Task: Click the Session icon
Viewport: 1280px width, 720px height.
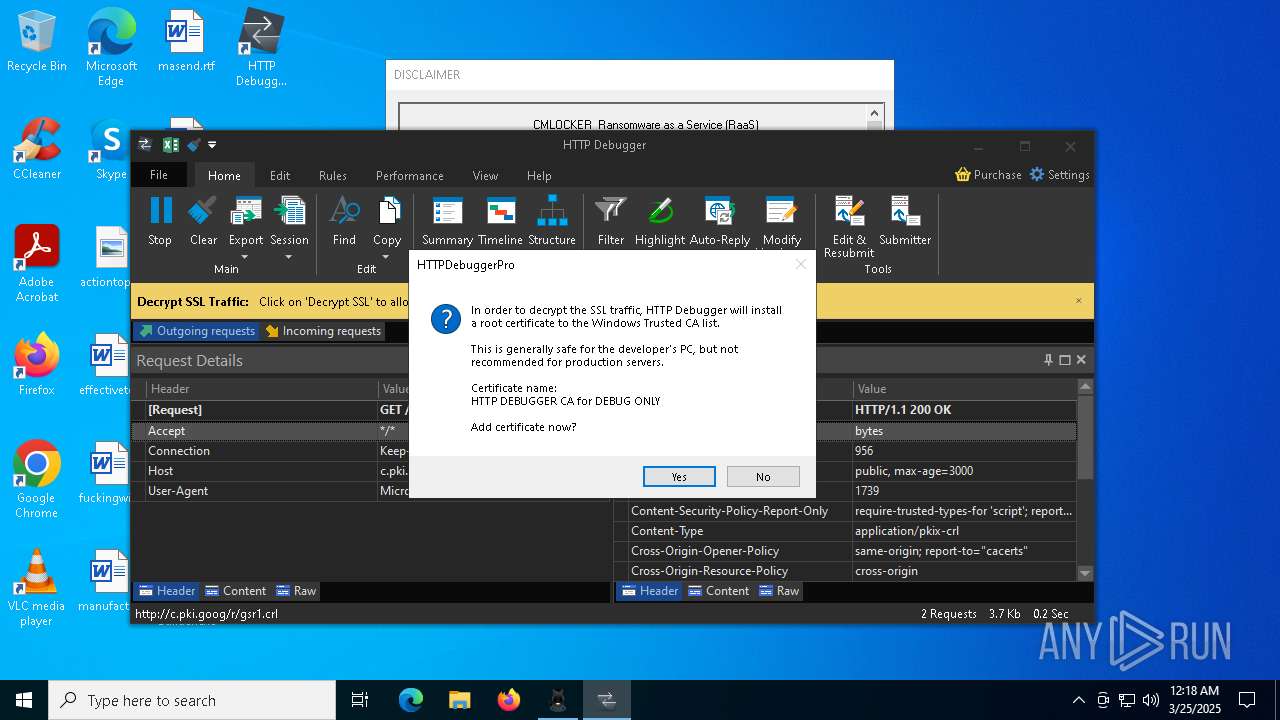Action: tap(289, 211)
